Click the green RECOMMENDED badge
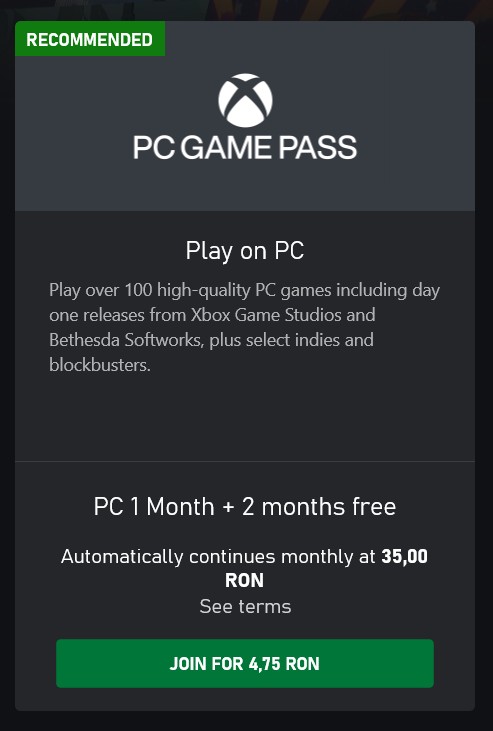Image resolution: width=493 pixels, height=731 pixels. (x=90, y=39)
